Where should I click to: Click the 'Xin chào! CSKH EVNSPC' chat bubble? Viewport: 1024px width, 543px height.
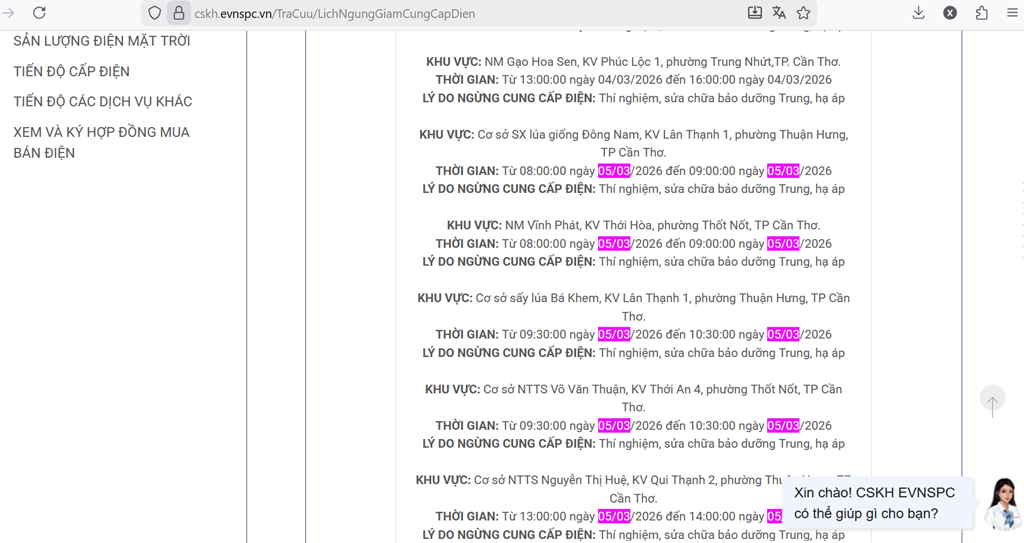click(874, 503)
